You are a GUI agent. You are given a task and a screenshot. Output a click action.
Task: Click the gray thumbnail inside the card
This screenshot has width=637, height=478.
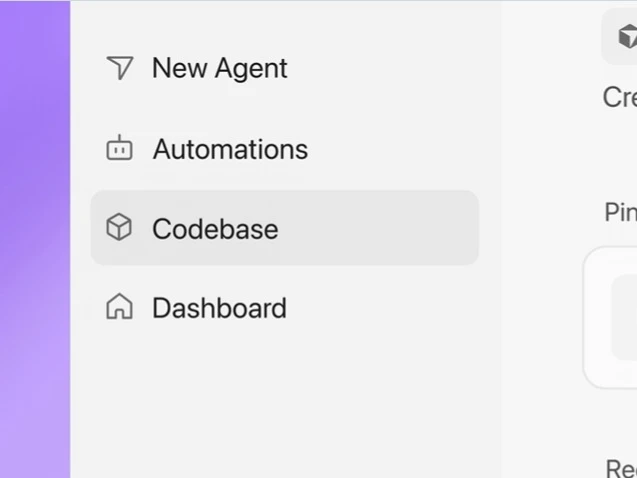click(x=624, y=317)
